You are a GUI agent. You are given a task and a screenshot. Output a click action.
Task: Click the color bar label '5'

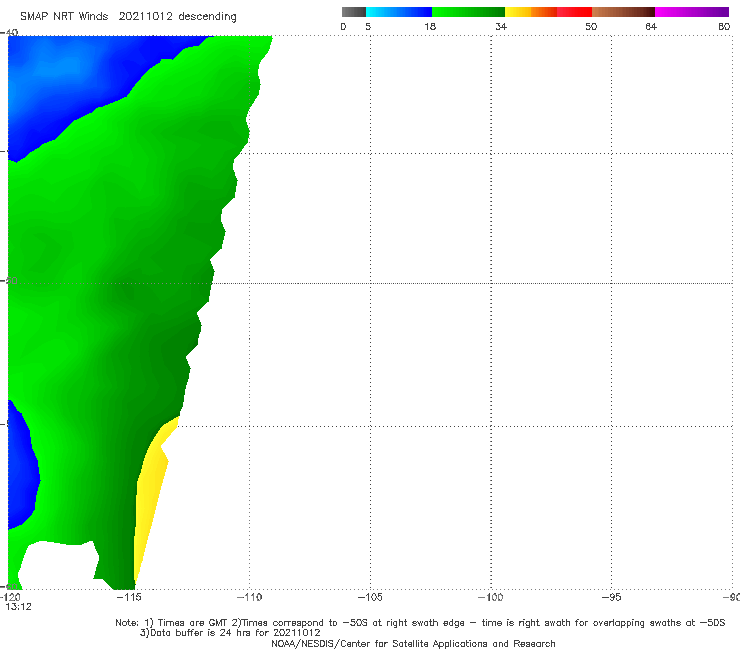368,26
